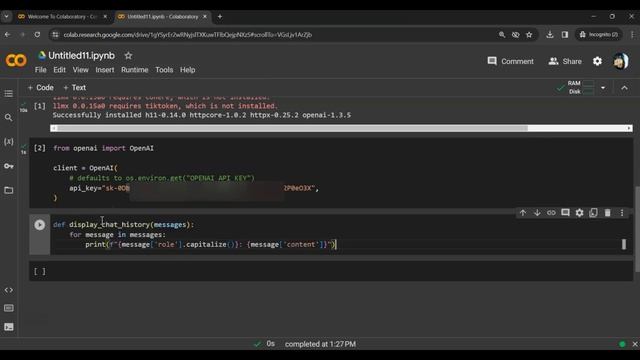Open the View menu
The height and width of the screenshot is (360, 640).
coord(80,70)
